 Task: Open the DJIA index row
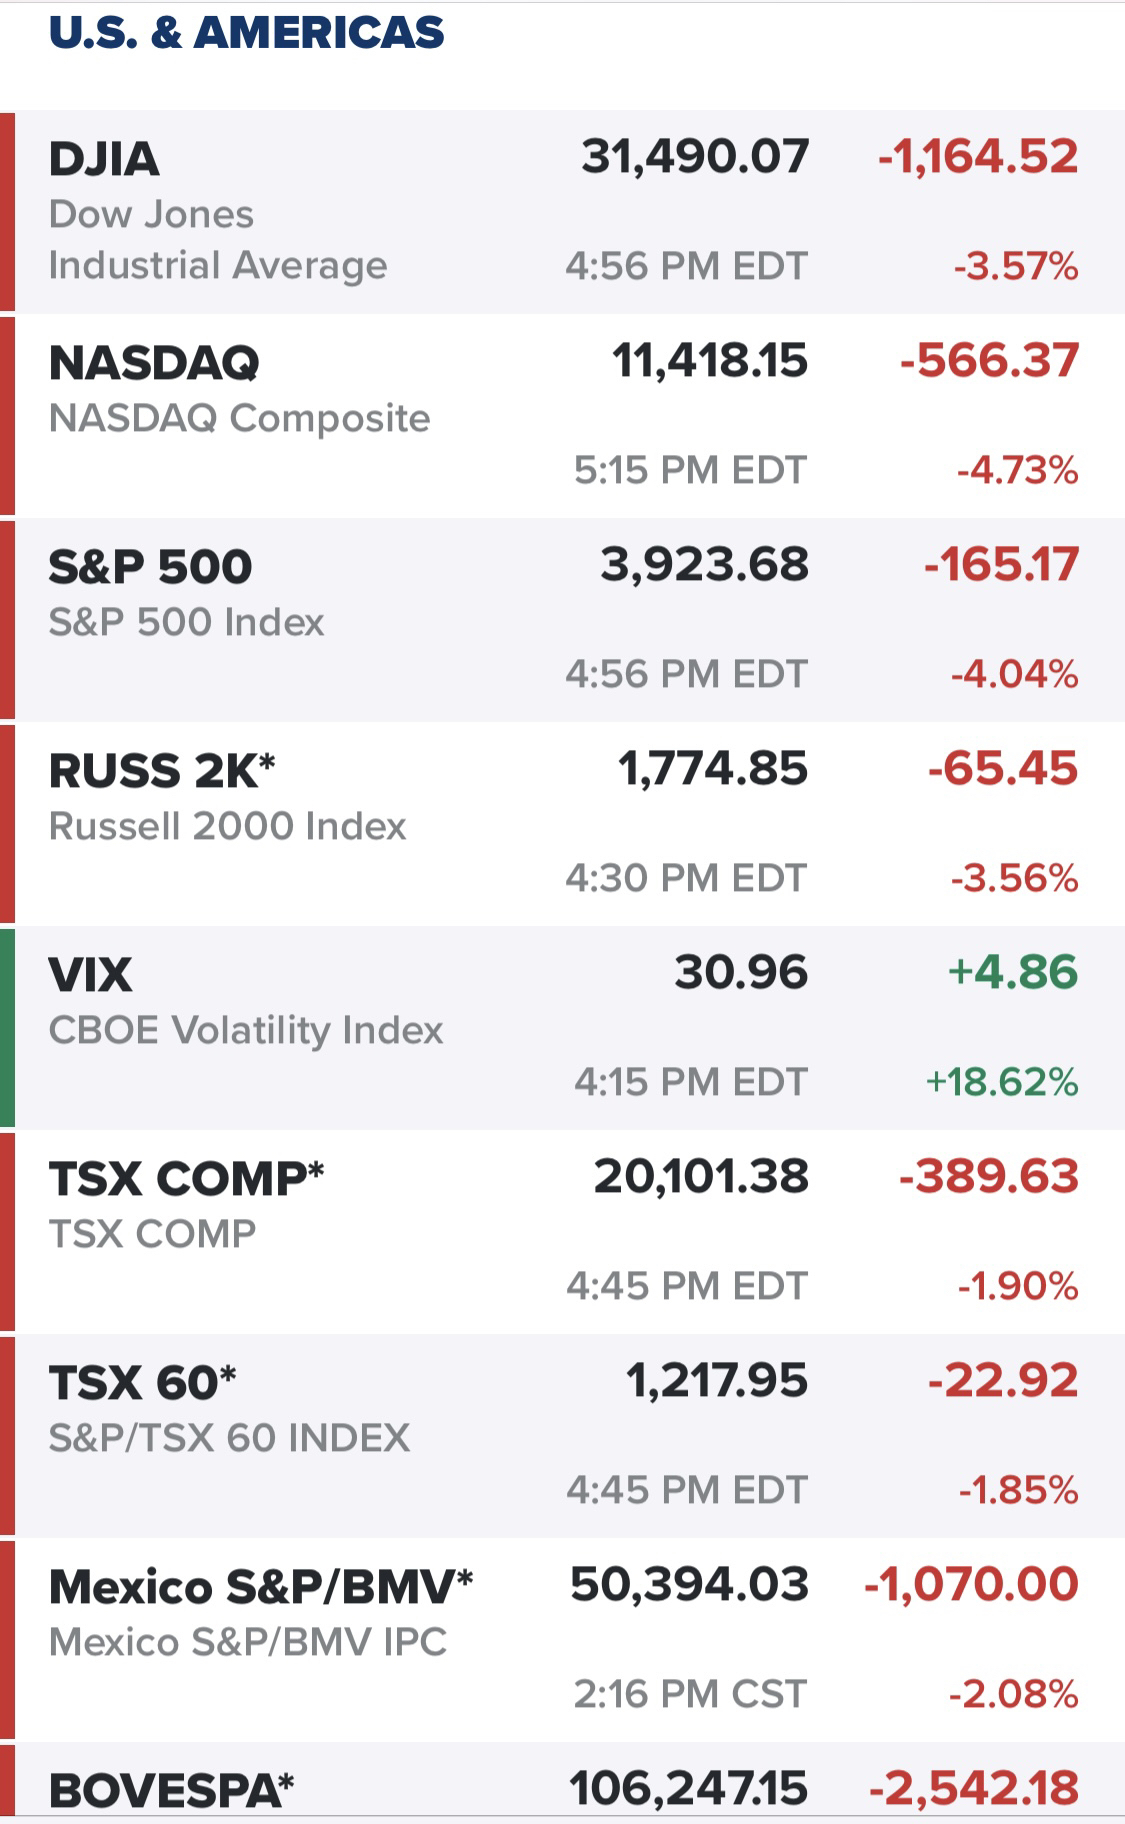562,212
